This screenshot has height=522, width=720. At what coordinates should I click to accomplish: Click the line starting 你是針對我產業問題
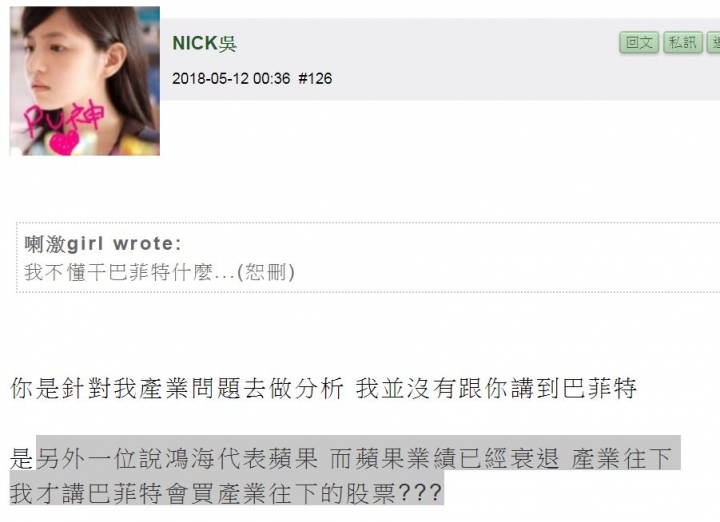coord(323,388)
